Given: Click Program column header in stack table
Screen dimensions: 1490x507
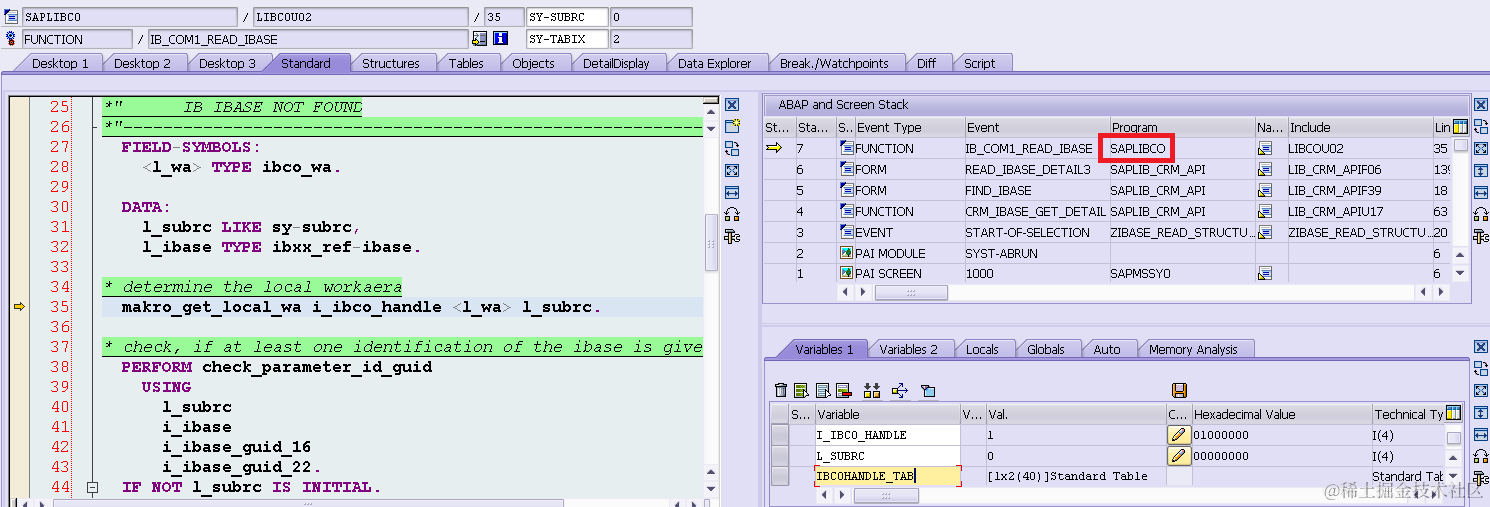Looking at the screenshot, I should [x=1181, y=127].
